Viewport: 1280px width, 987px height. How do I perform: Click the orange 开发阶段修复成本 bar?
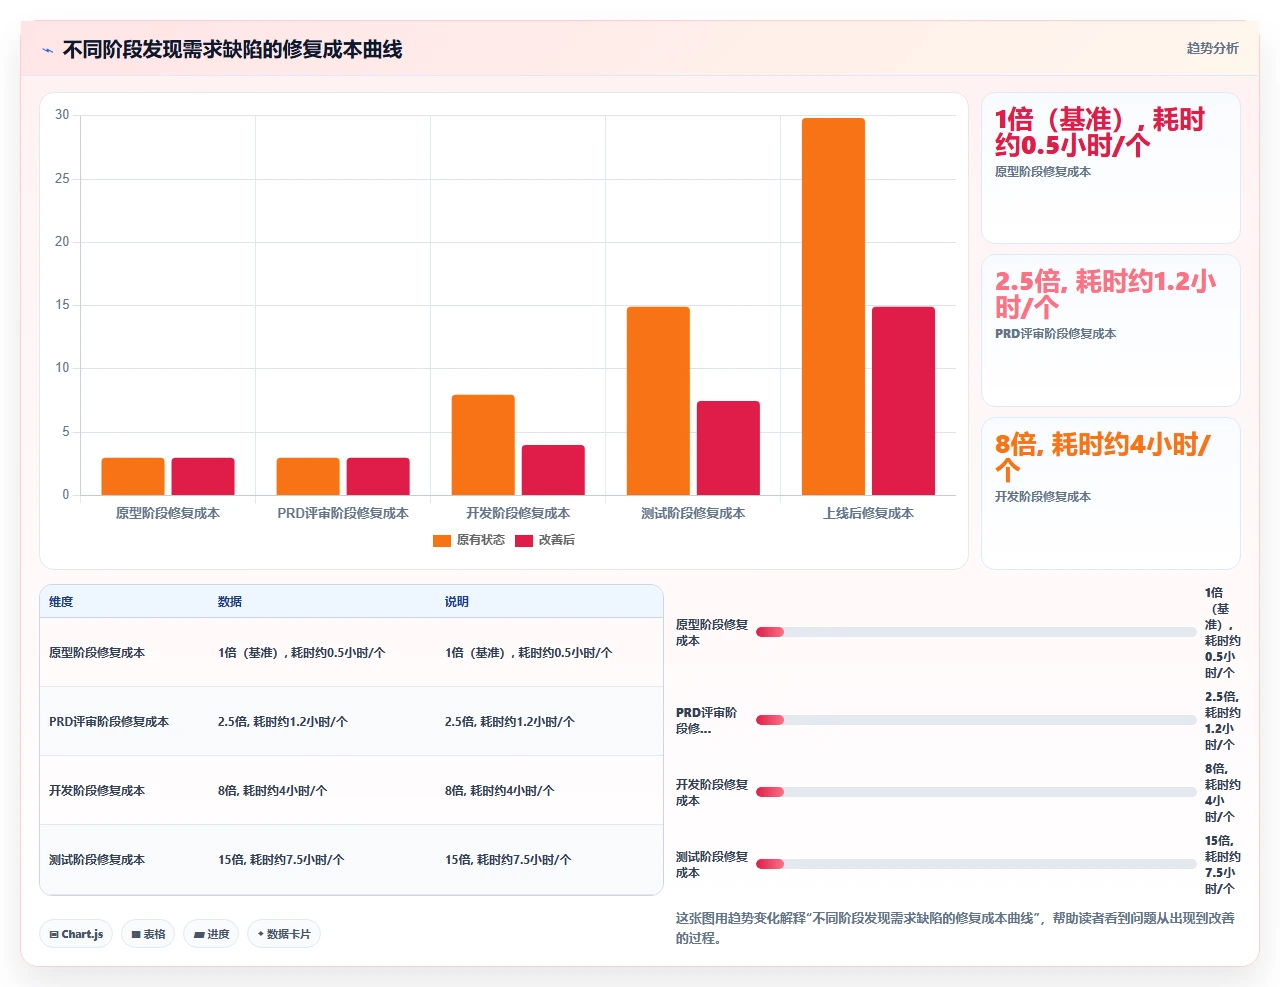(483, 445)
